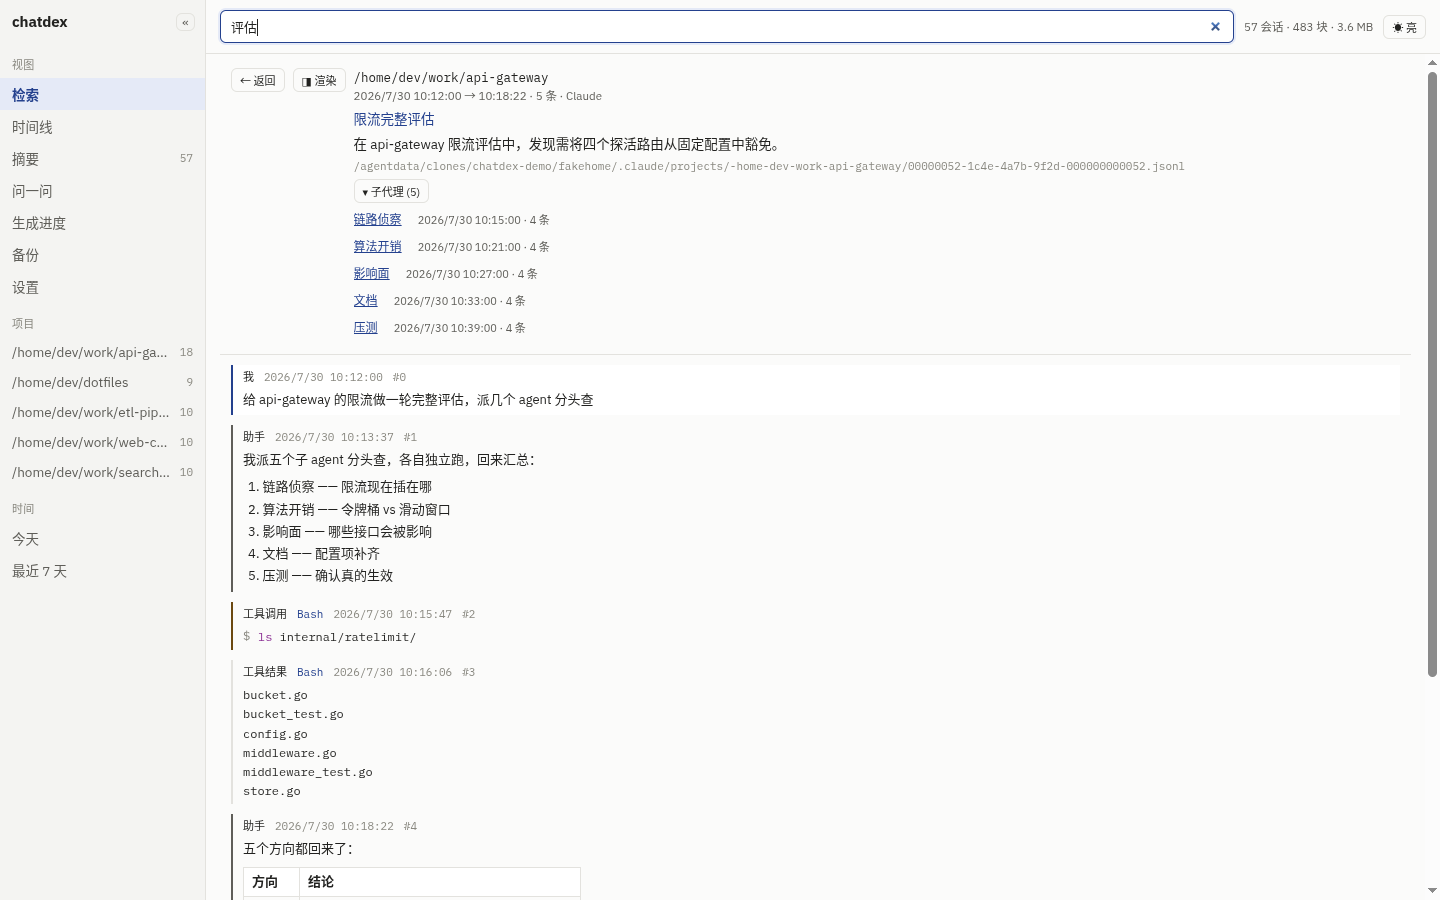1440x900 pixels.
Task: Click list item 文档 —— 配置项补齐
Action: 321,553
